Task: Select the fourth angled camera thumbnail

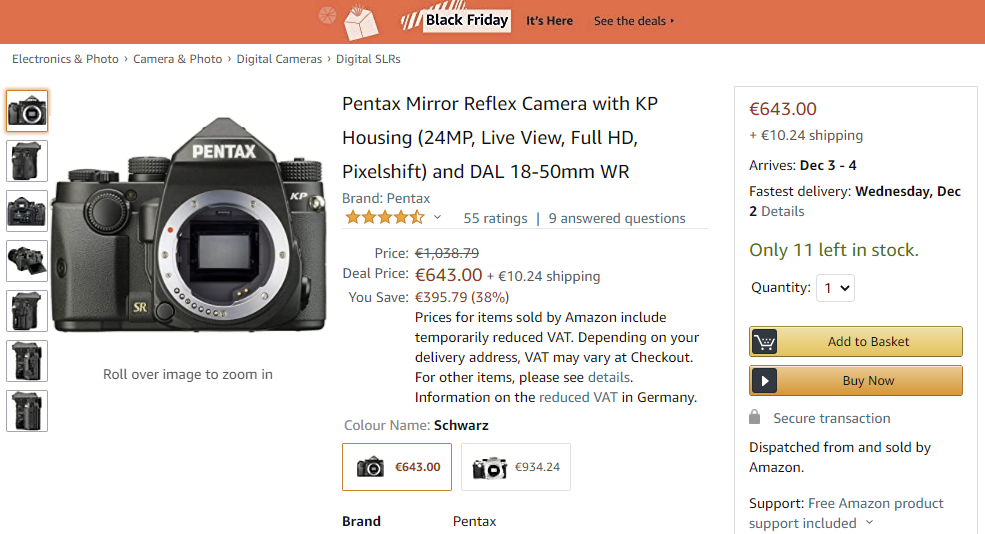Action: pyautogui.click(x=27, y=261)
